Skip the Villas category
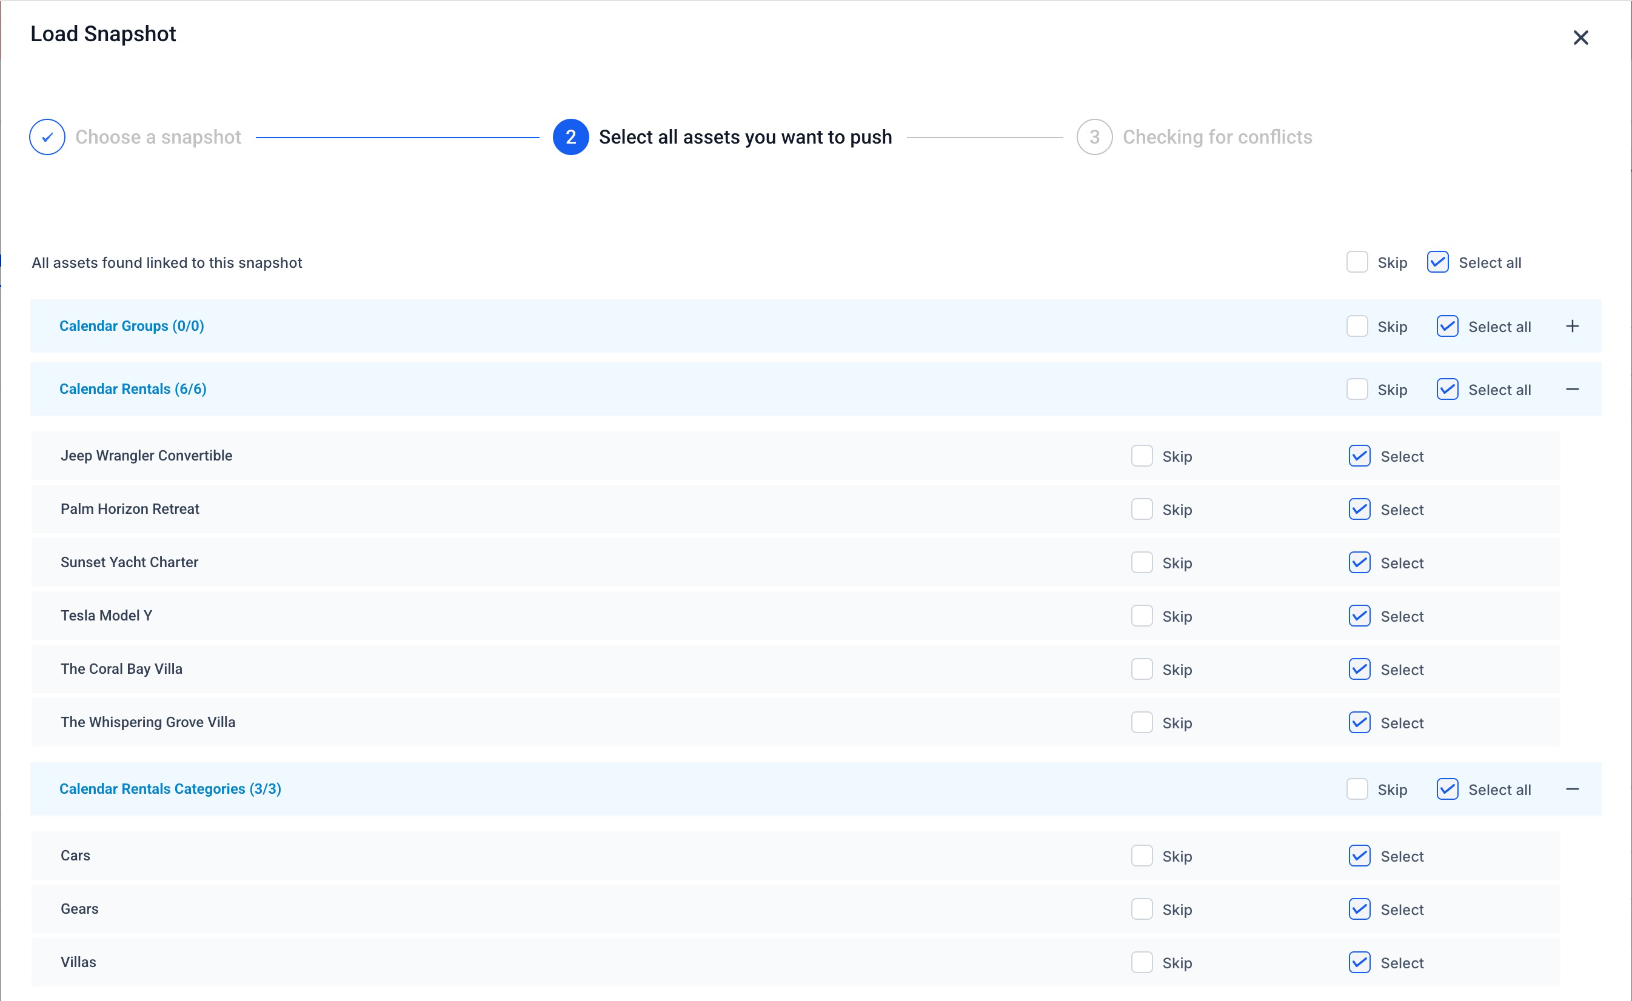The image size is (1632, 1001). (1142, 962)
